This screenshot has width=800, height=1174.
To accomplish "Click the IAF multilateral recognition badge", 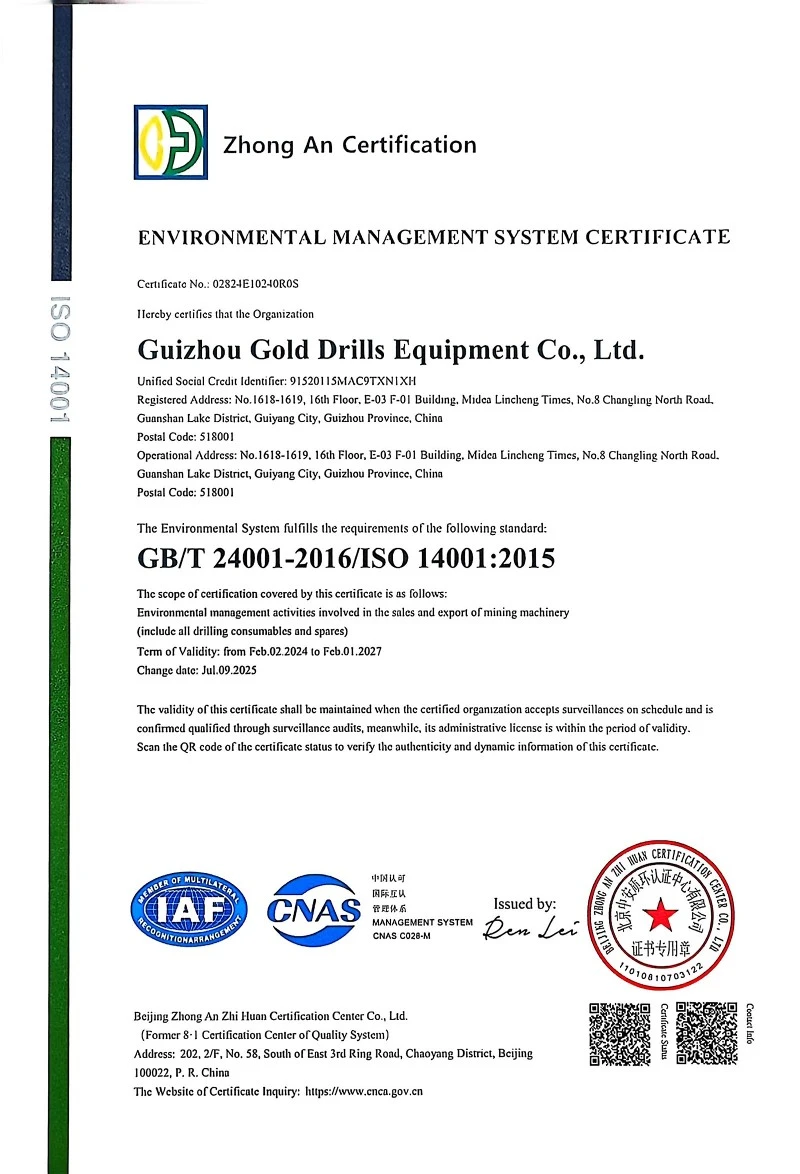I will pyautogui.click(x=189, y=909).
